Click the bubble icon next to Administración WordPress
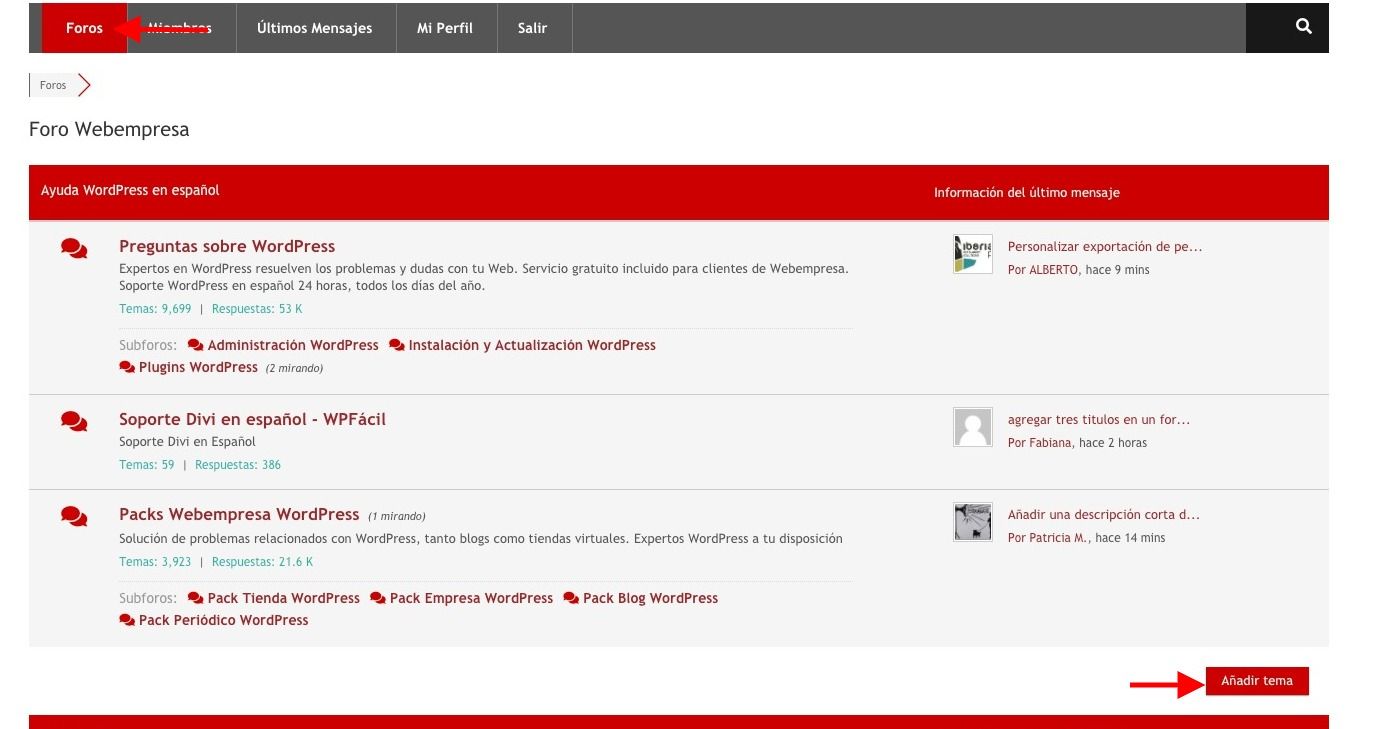 (196, 345)
